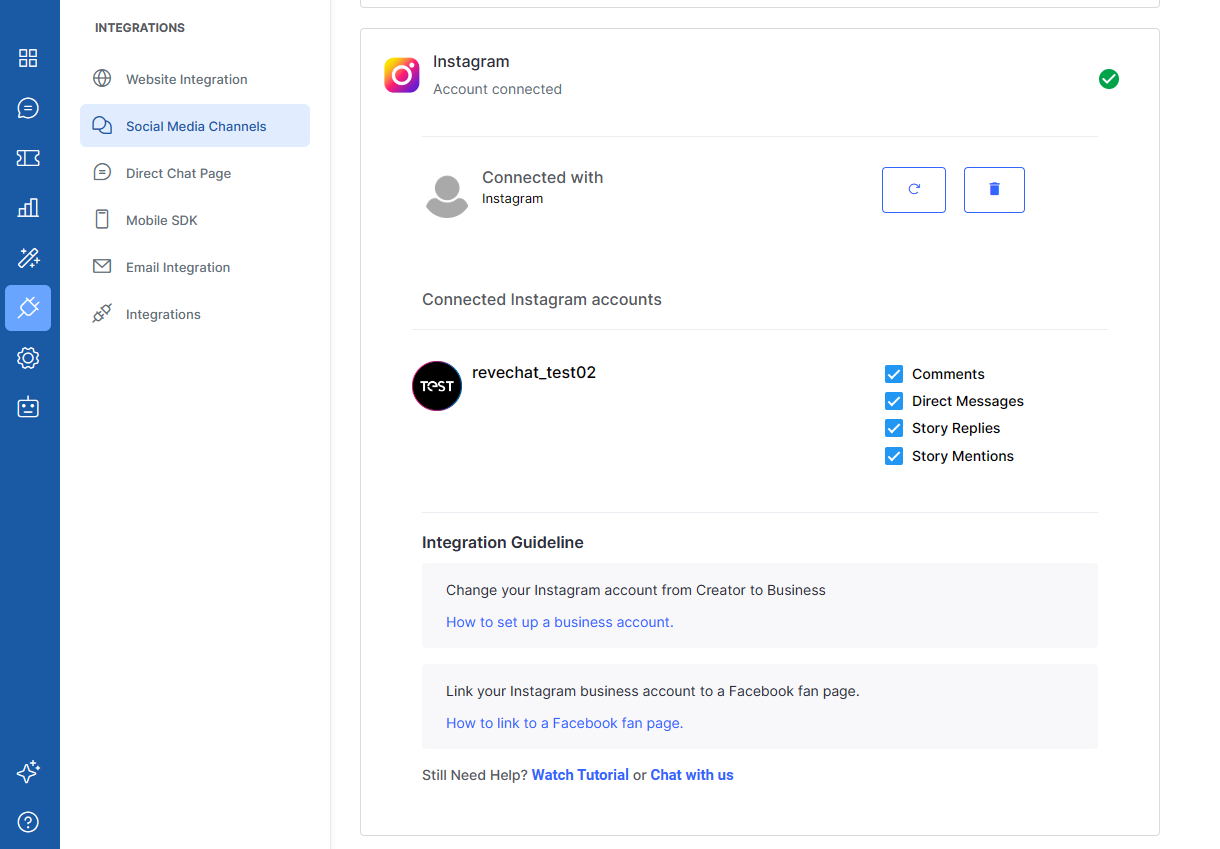The width and height of the screenshot is (1220, 849).
Task: Open Integrations menu item
Action: click(x=195, y=314)
